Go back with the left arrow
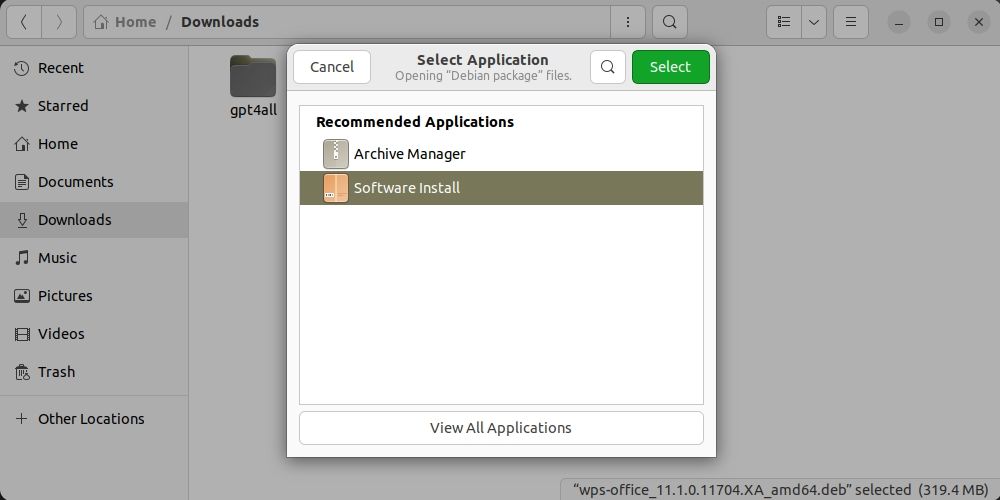The height and width of the screenshot is (500, 1000). coord(24,21)
